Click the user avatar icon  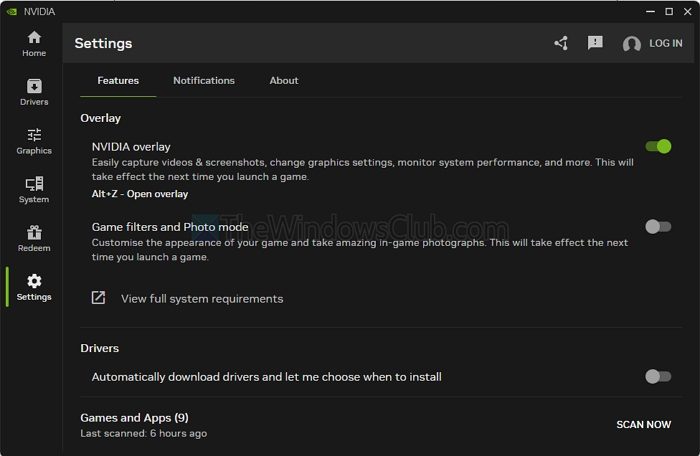pos(631,44)
